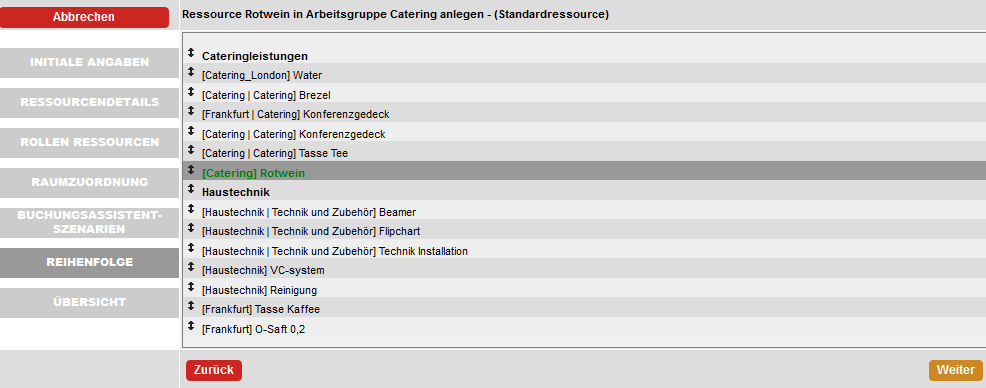
Task: Click Weiter to continue
Action: pos(955,370)
